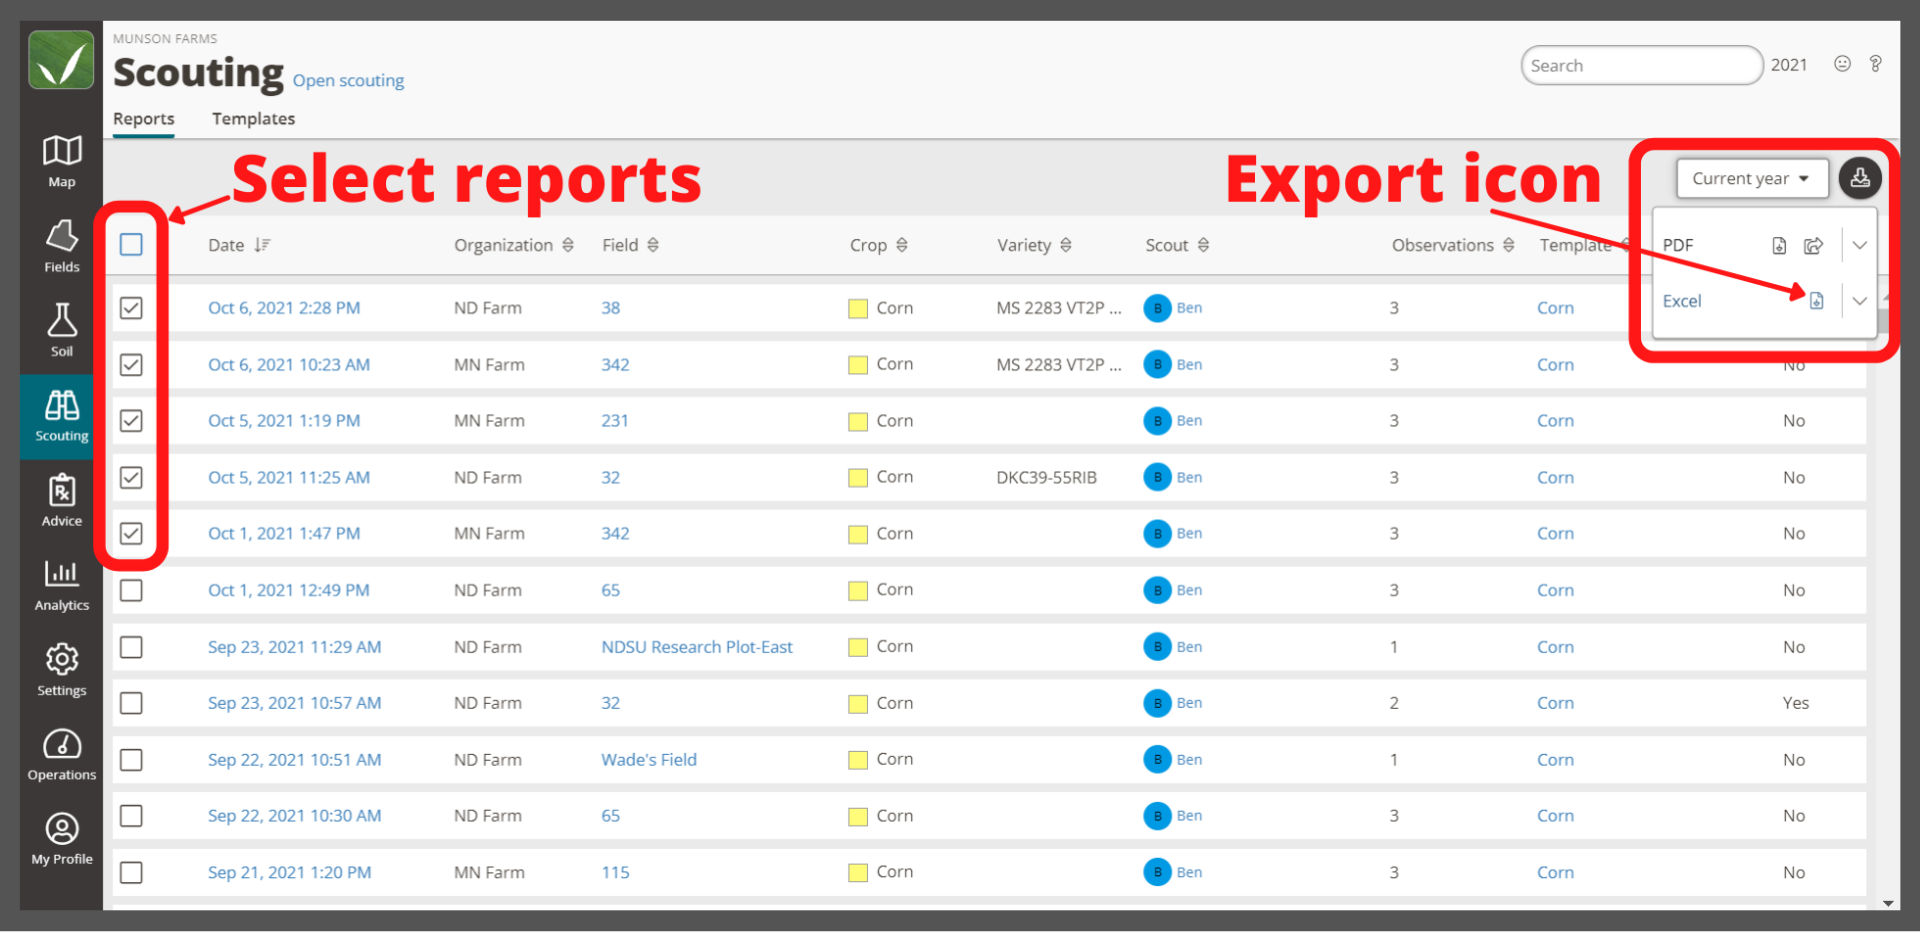The width and height of the screenshot is (1920, 934).
Task: Open Settings gear in sidebar
Action: pos(61,670)
